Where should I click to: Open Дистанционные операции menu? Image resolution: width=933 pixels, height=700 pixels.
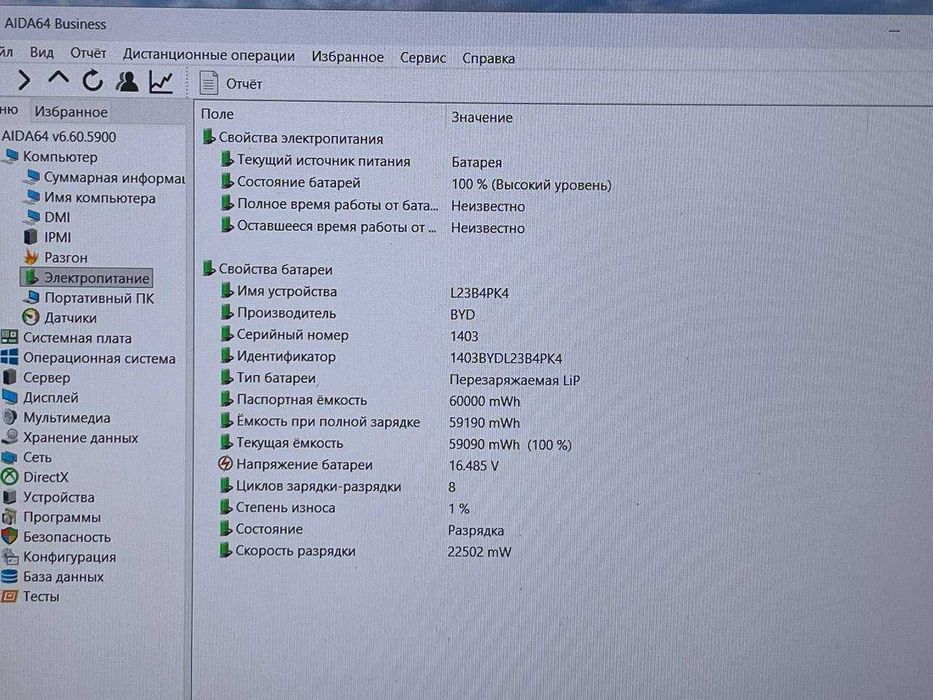click(209, 55)
